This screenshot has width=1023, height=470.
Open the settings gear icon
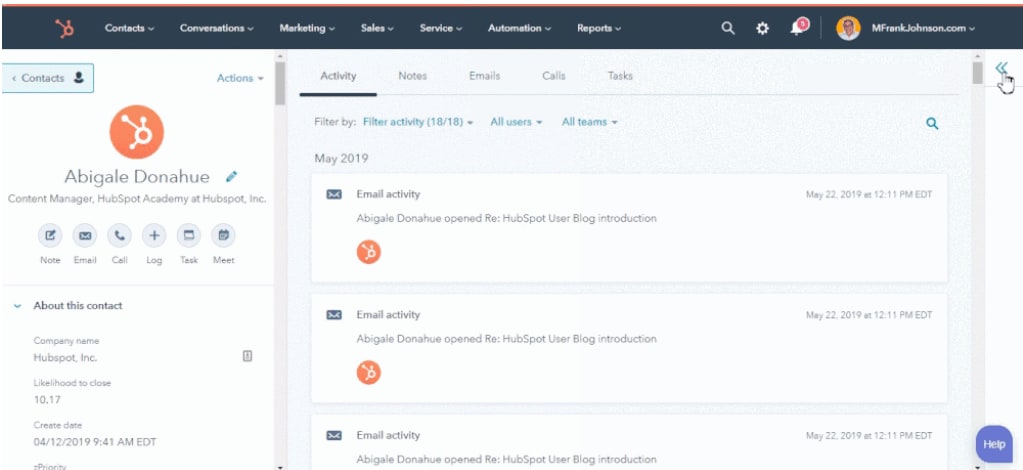[762, 28]
